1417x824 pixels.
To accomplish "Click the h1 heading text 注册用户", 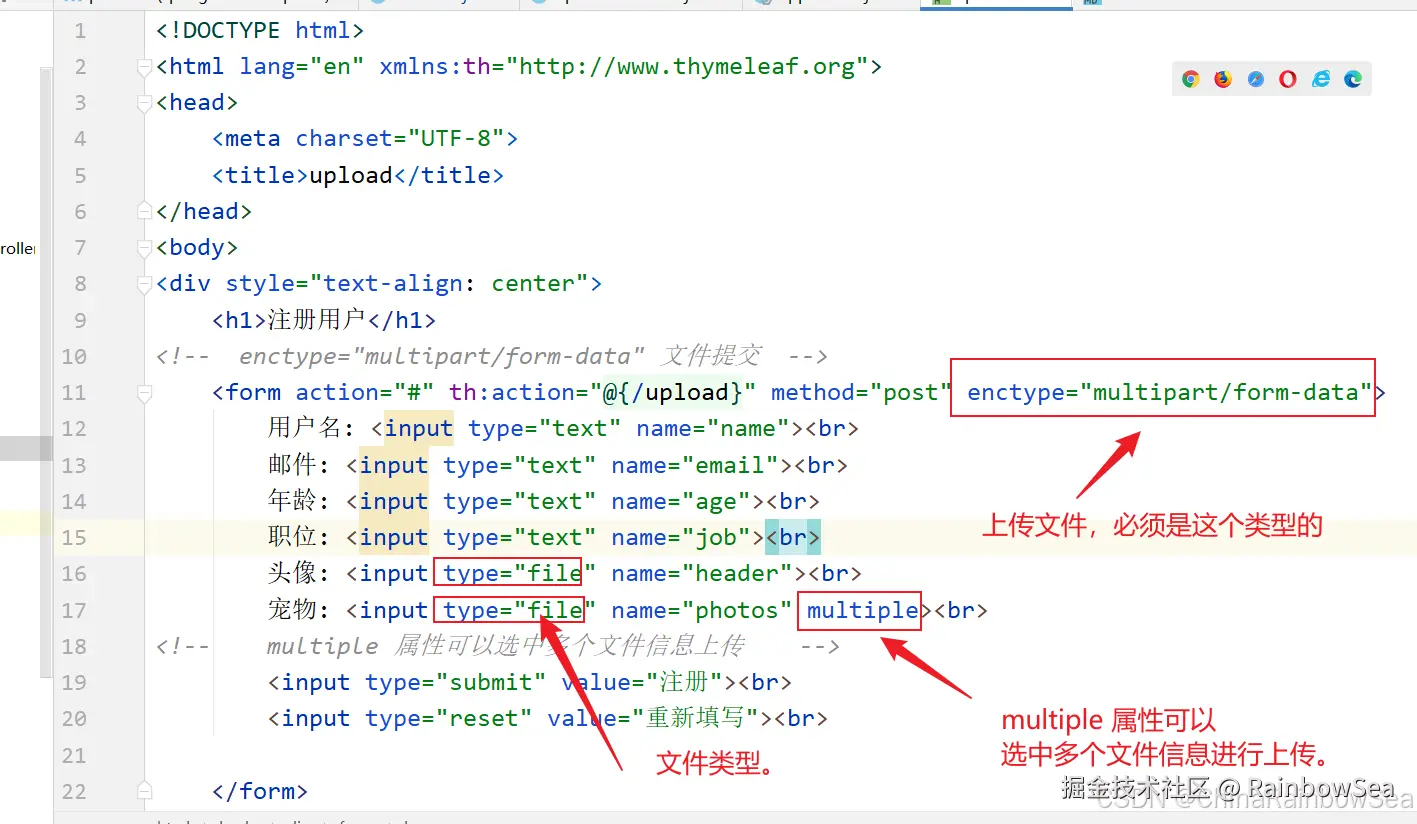I will [317, 321].
